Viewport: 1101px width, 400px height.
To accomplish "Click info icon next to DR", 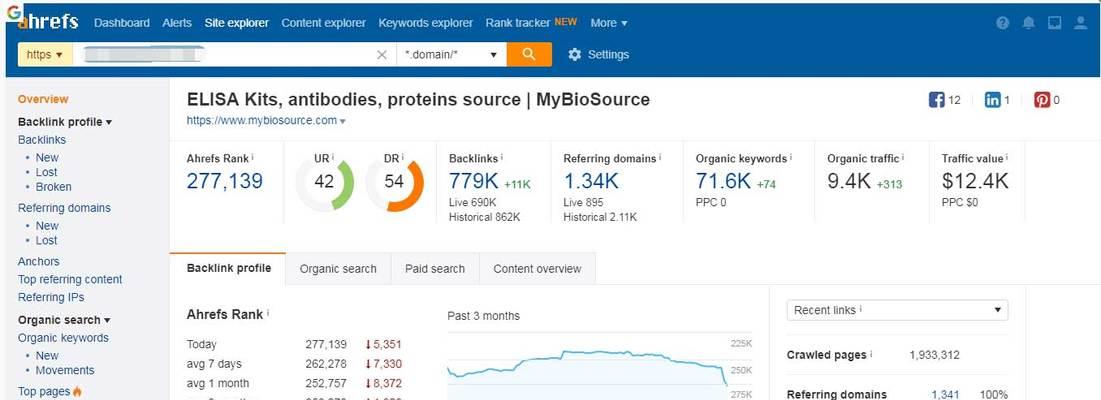I will [403, 159].
